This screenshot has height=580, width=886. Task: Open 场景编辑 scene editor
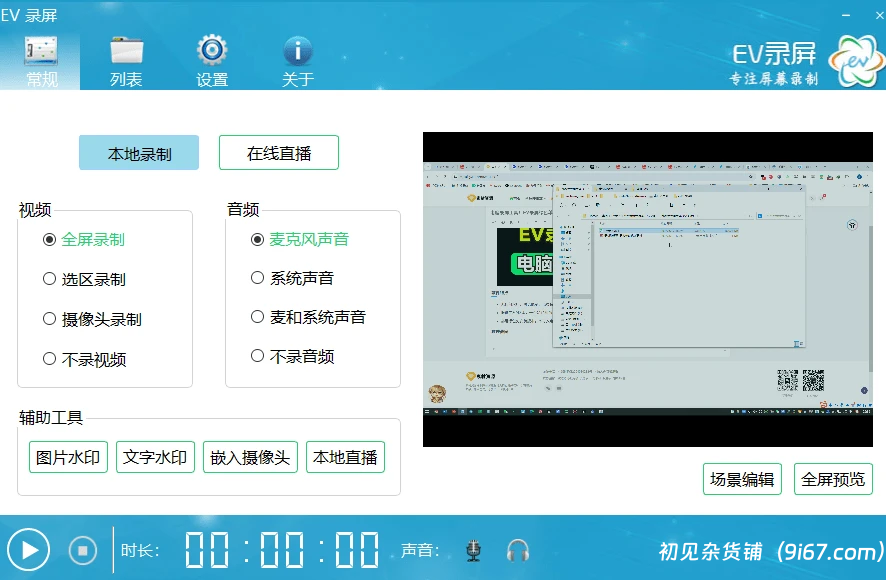[742, 479]
